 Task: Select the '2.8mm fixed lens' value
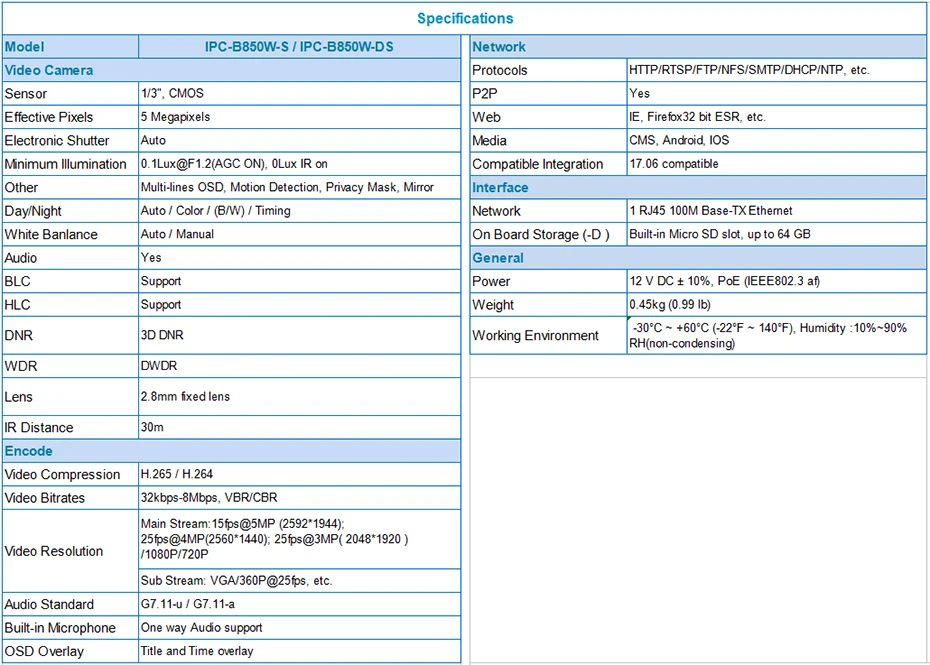tap(185, 396)
